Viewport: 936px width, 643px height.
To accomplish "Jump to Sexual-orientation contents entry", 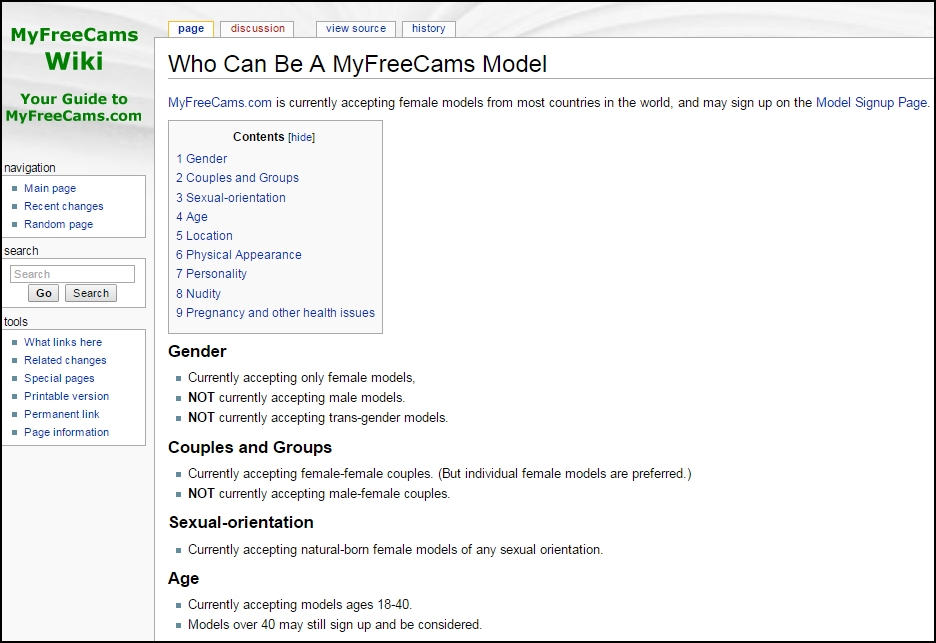I will pyautogui.click(x=231, y=198).
